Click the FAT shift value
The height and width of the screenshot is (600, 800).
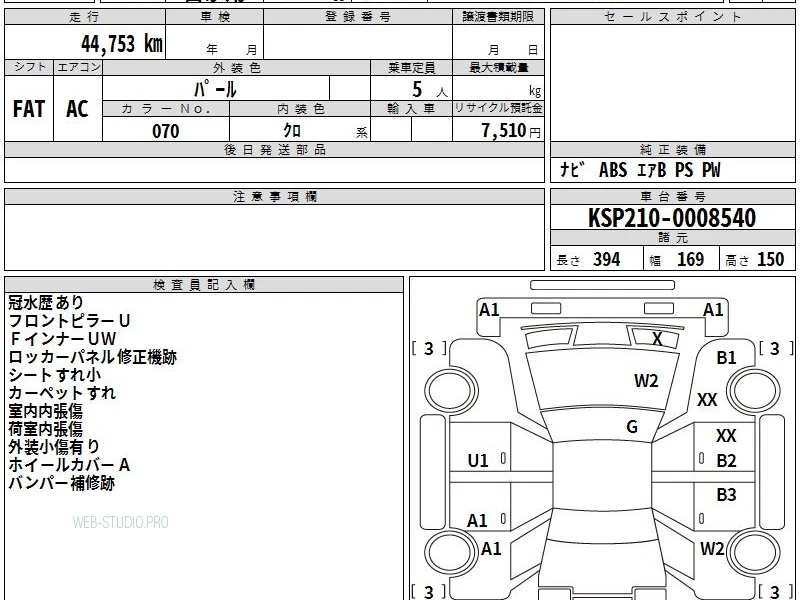click(x=29, y=109)
